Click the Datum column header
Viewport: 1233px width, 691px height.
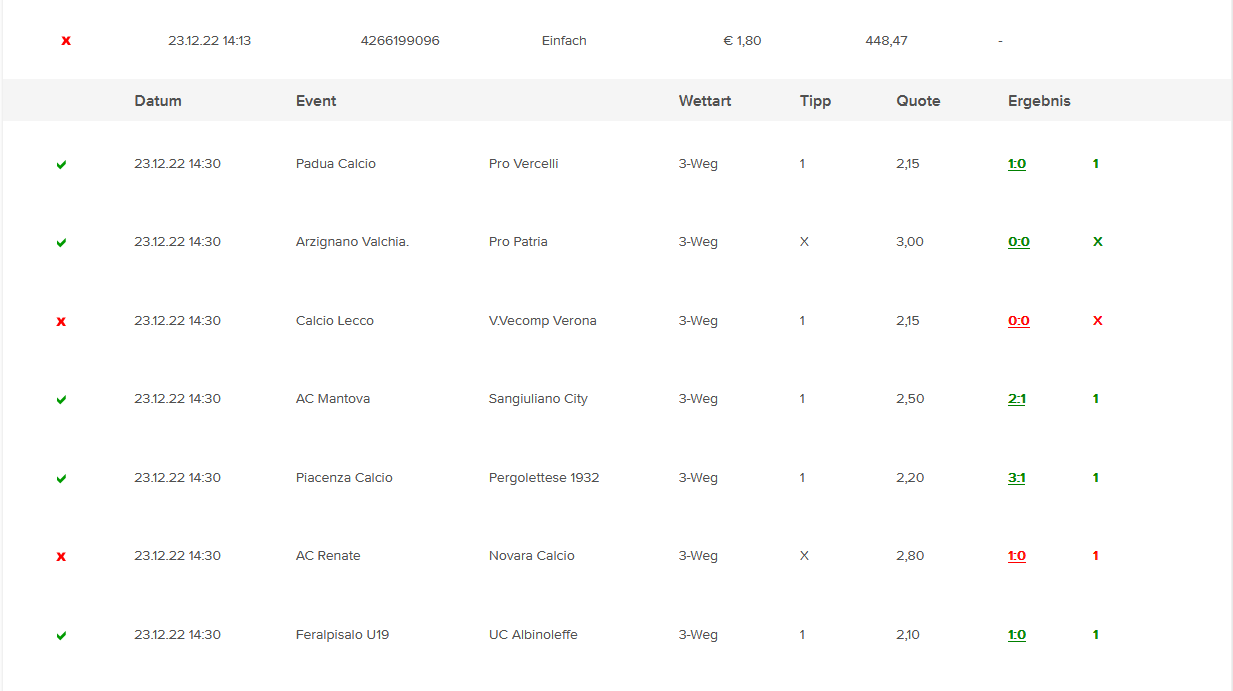(x=158, y=101)
